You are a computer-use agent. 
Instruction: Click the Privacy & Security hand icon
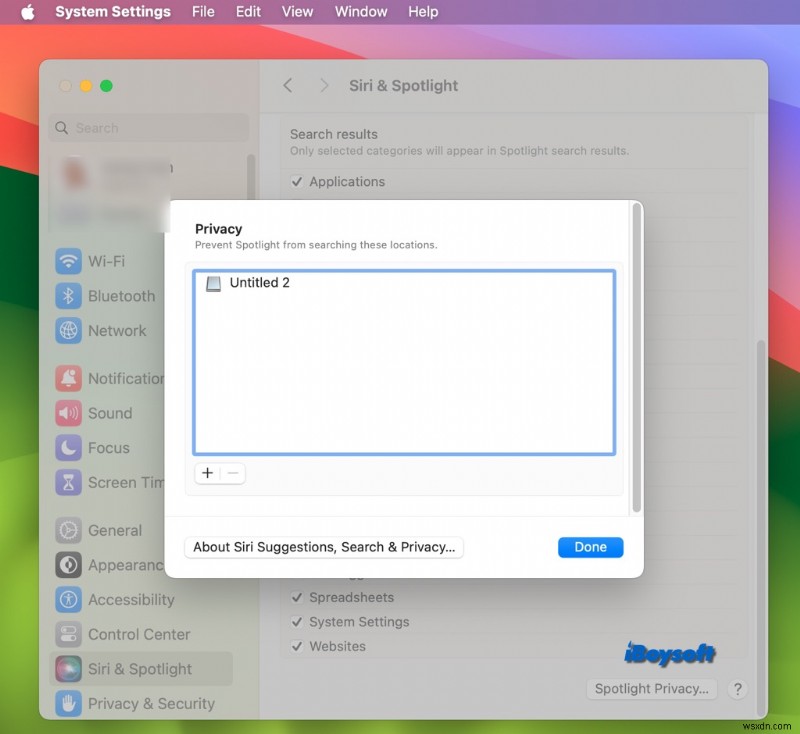click(68, 704)
